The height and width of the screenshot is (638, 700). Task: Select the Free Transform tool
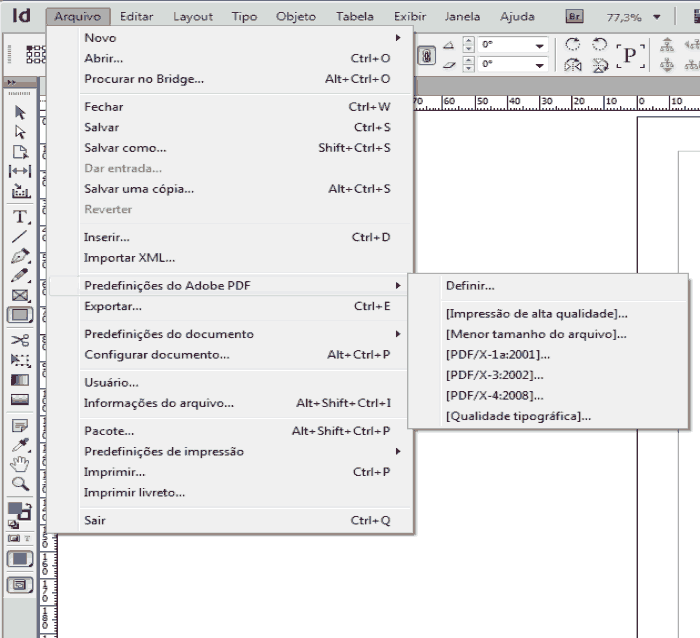[x=21, y=360]
